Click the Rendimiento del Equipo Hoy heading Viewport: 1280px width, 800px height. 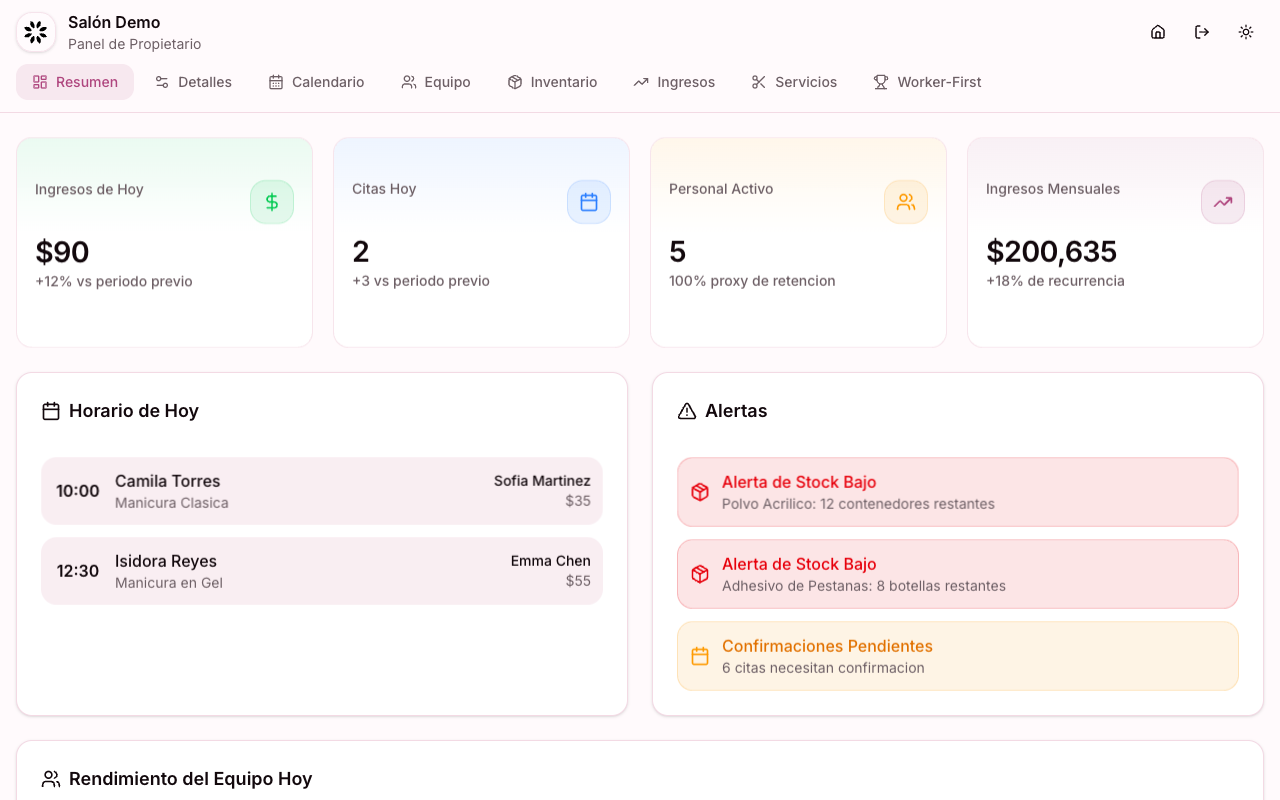(191, 779)
